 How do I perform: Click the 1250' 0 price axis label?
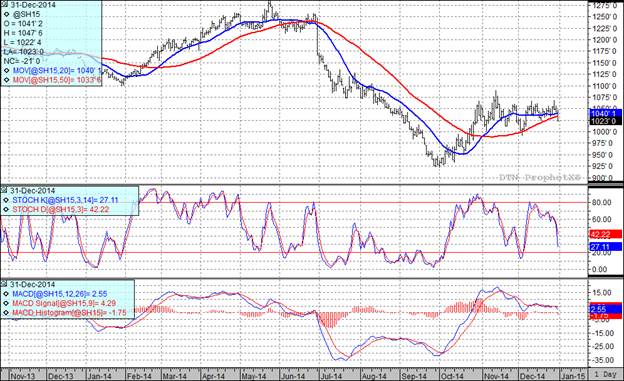[604, 17]
